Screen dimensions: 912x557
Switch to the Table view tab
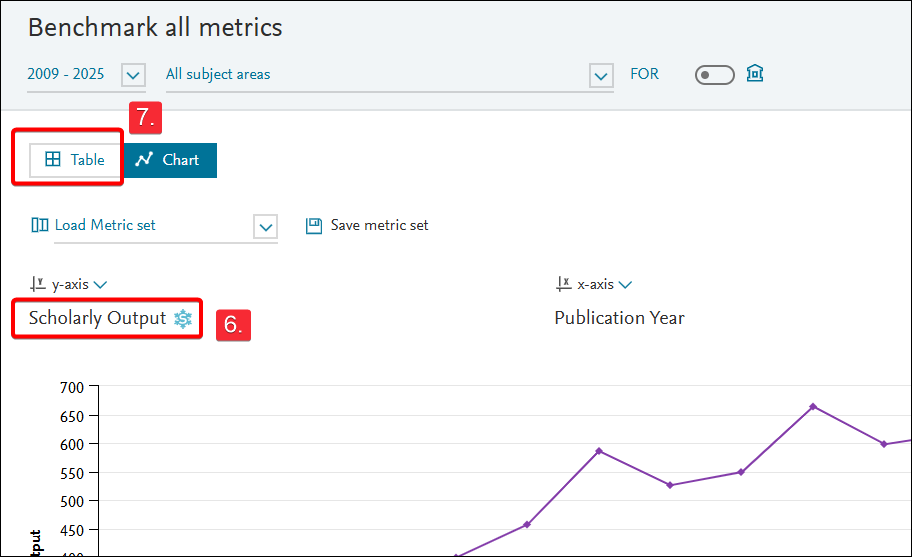tap(75, 160)
